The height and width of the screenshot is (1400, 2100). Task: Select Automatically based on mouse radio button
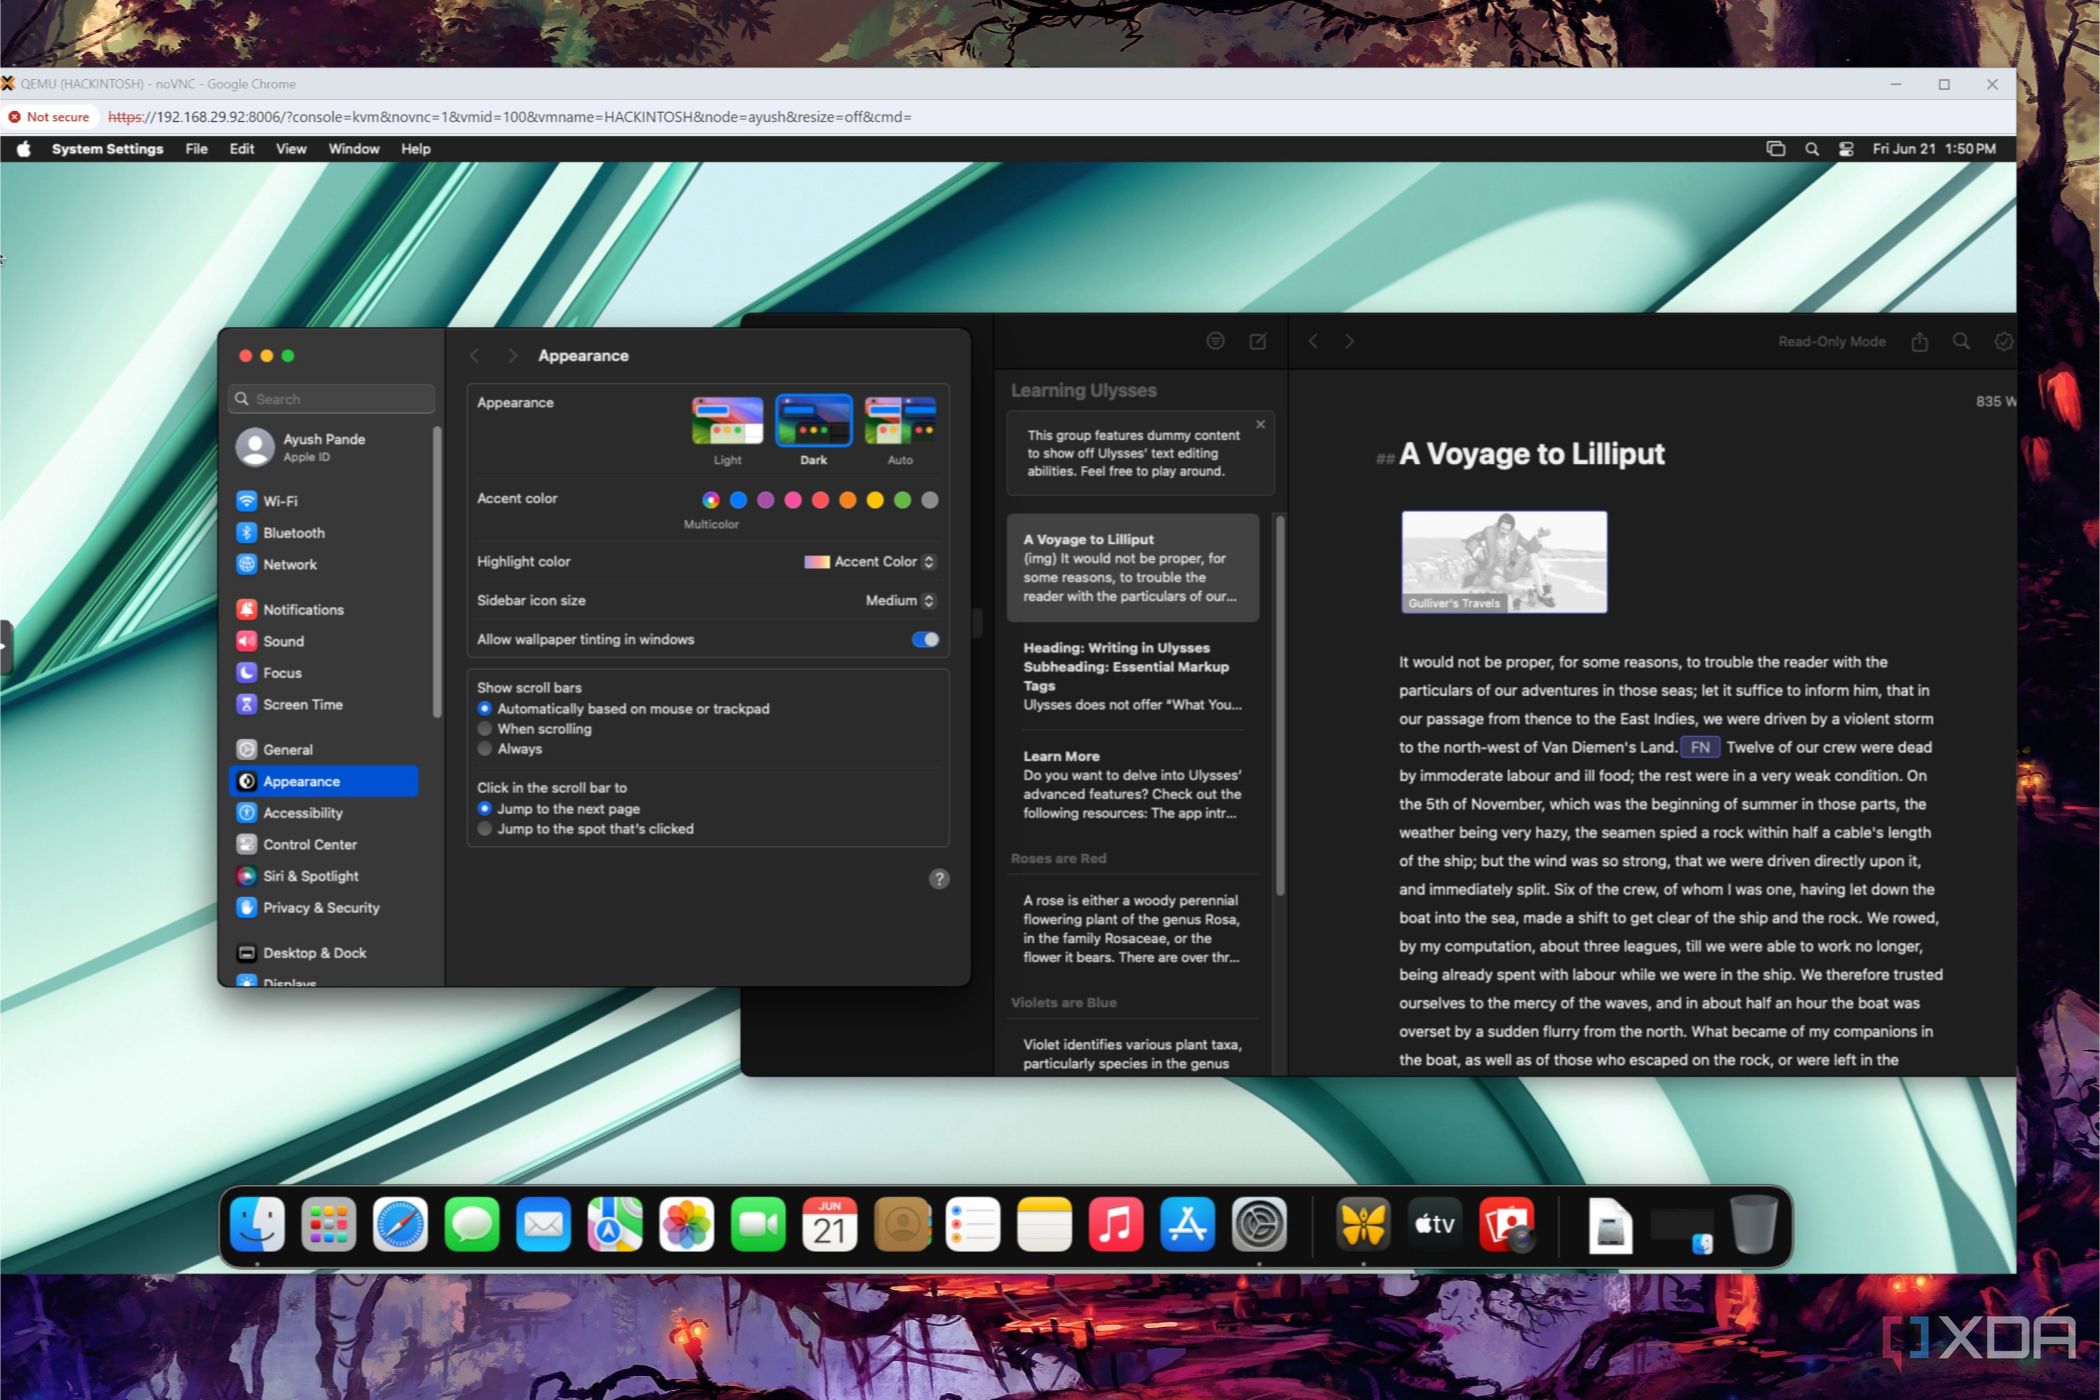click(481, 708)
